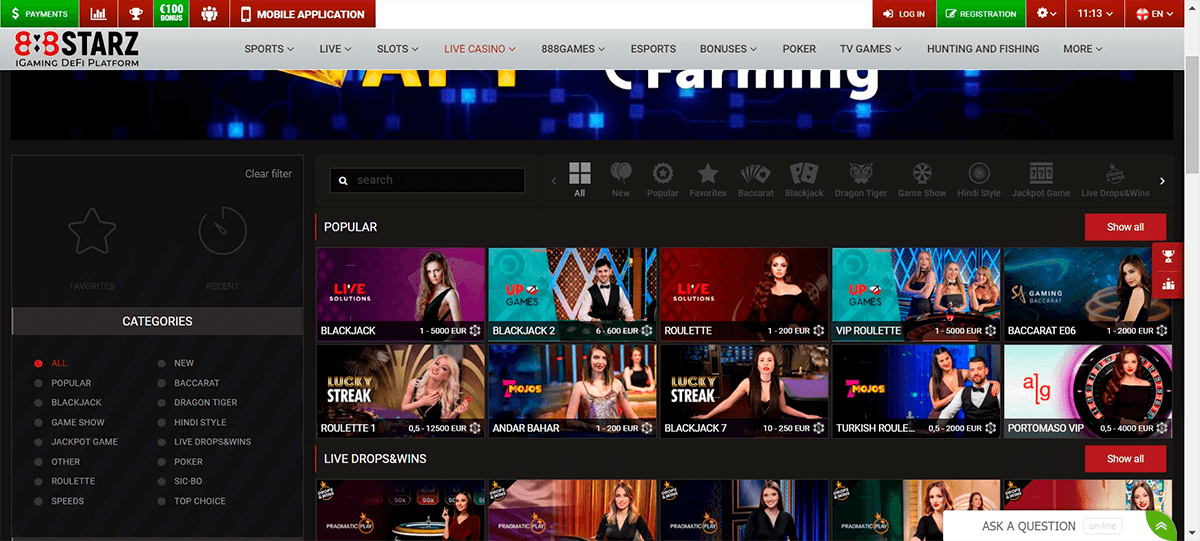The height and width of the screenshot is (541, 1200).
Task: Select the All games grid icon
Action: tap(580, 179)
